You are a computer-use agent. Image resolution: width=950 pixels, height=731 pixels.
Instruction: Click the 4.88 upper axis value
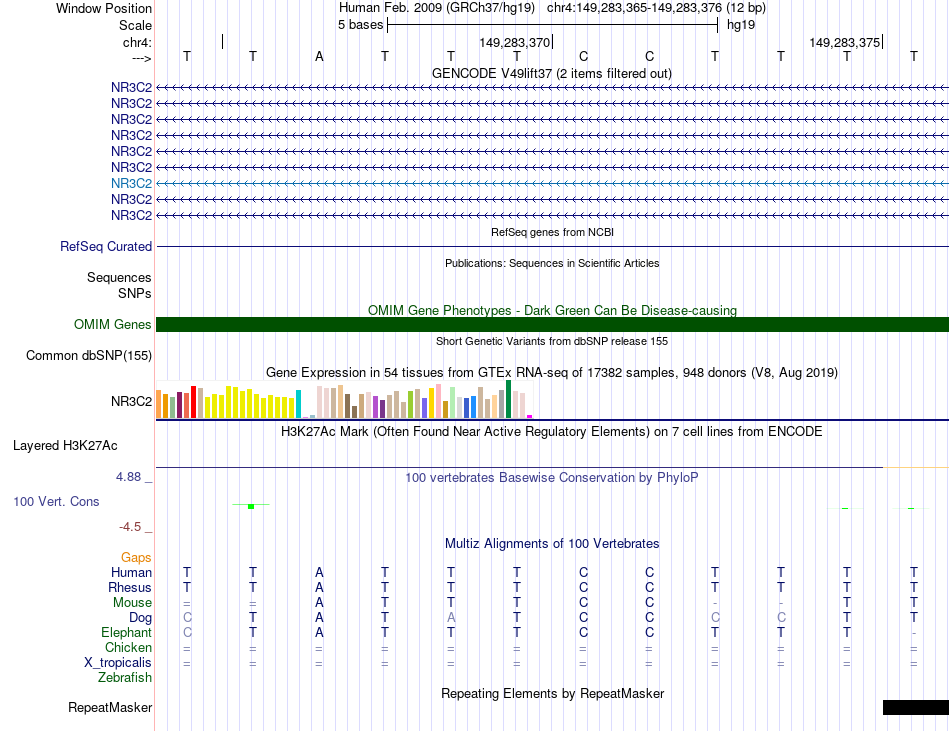(x=128, y=477)
